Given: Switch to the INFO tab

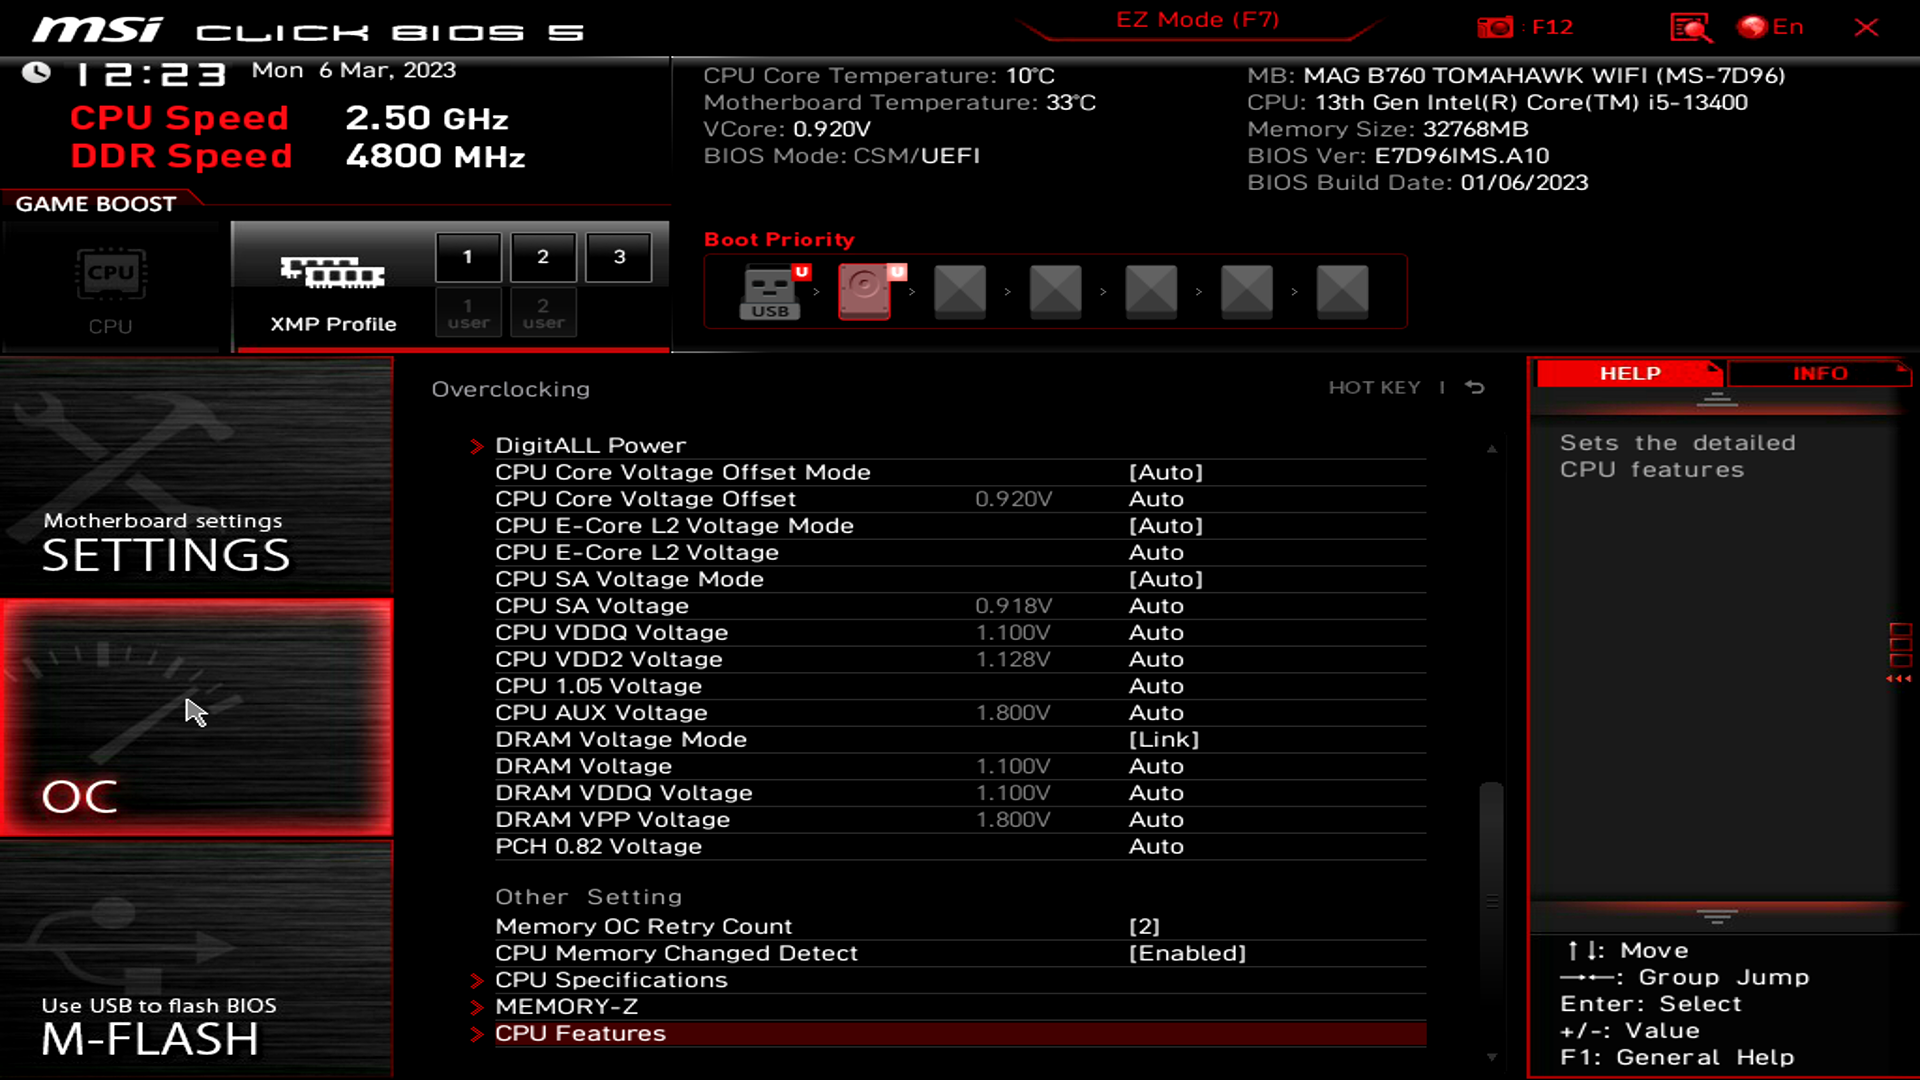Looking at the screenshot, I should pos(1819,373).
